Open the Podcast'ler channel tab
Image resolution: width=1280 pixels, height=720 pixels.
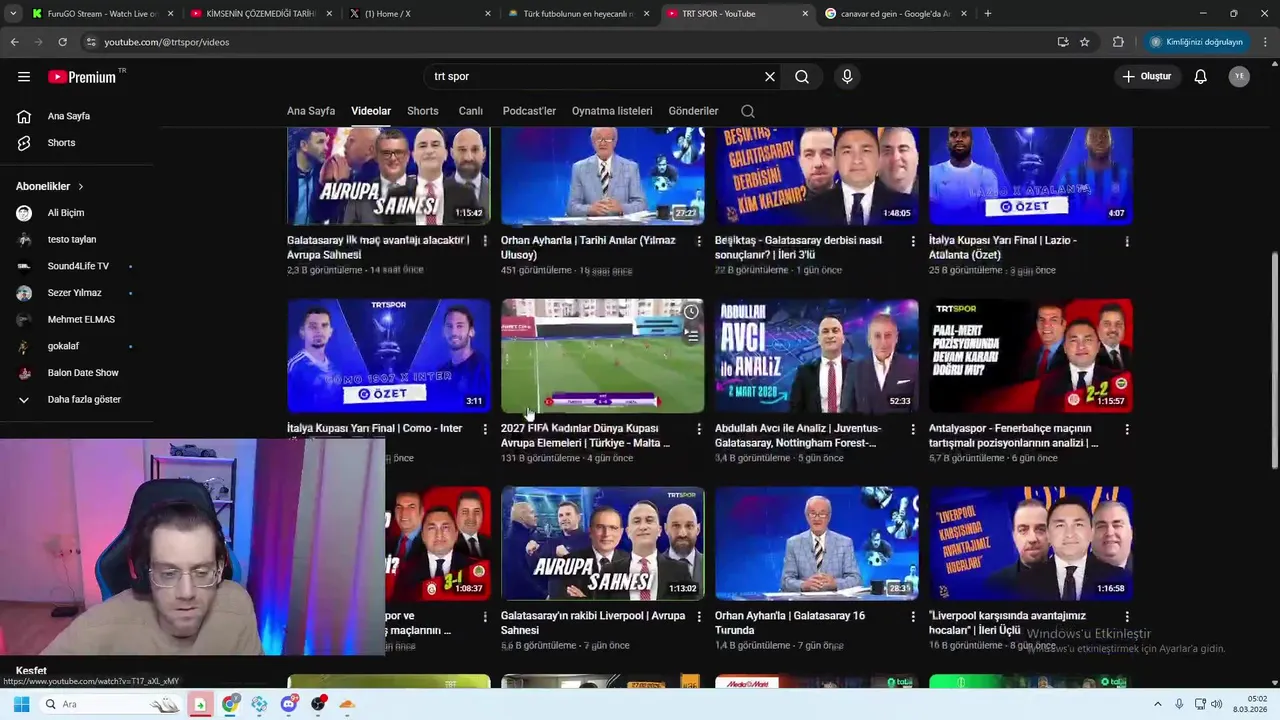(x=529, y=111)
